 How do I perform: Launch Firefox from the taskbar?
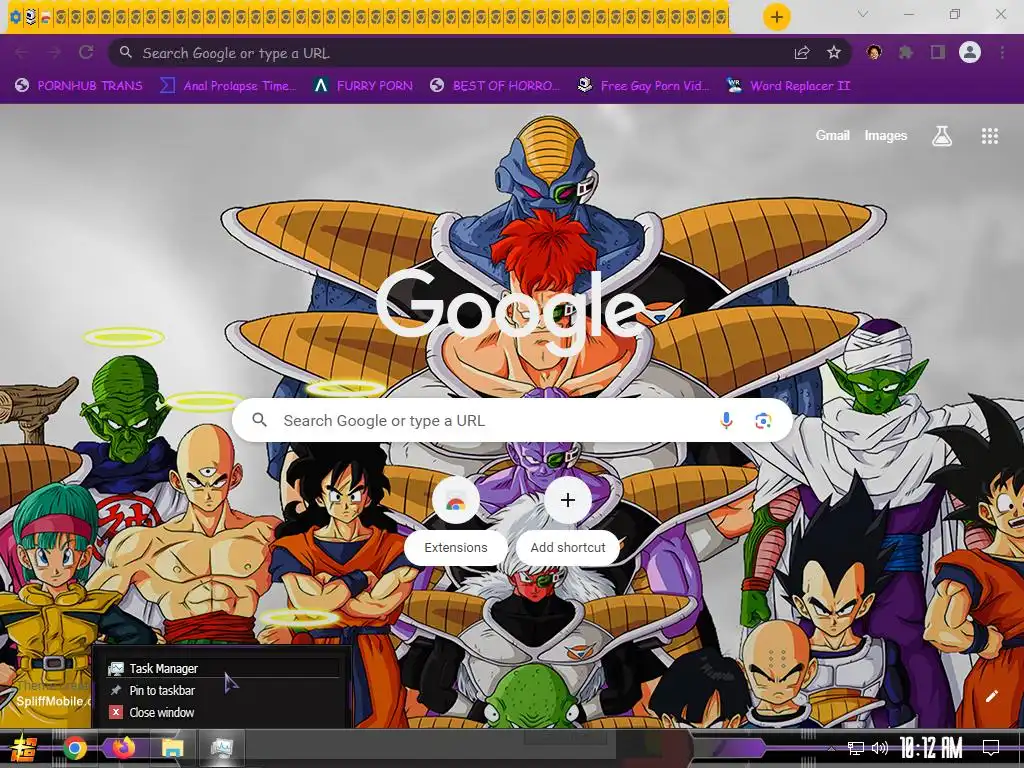coord(123,748)
